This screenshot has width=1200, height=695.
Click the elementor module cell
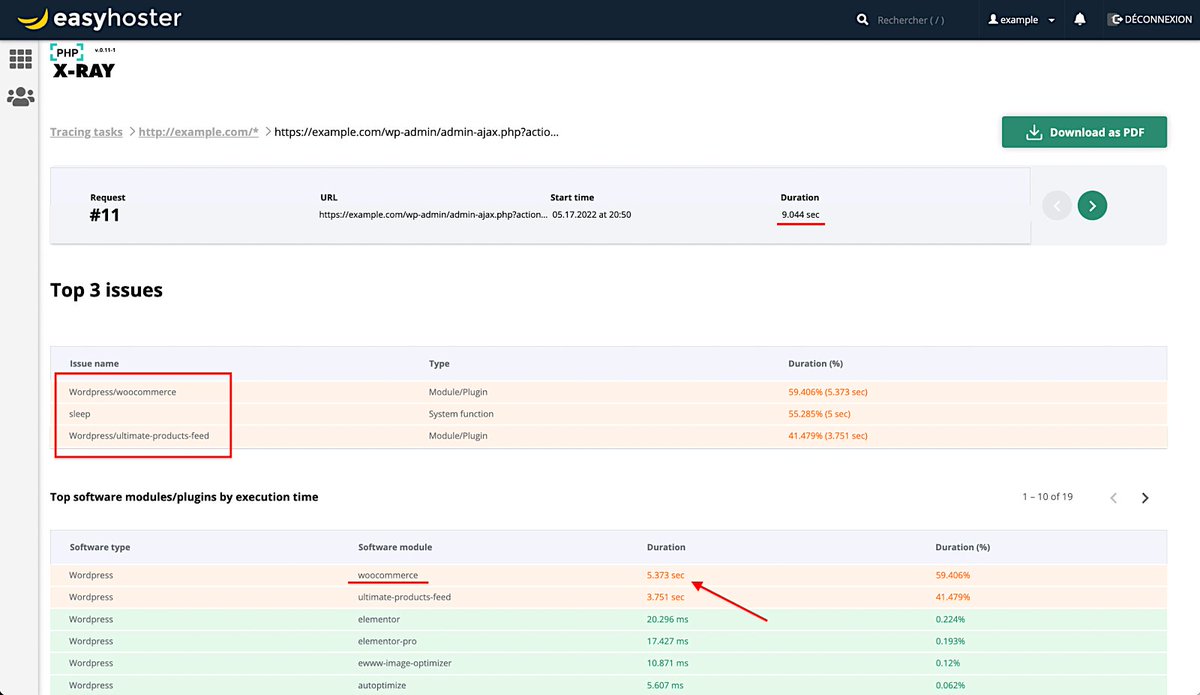click(x=380, y=619)
